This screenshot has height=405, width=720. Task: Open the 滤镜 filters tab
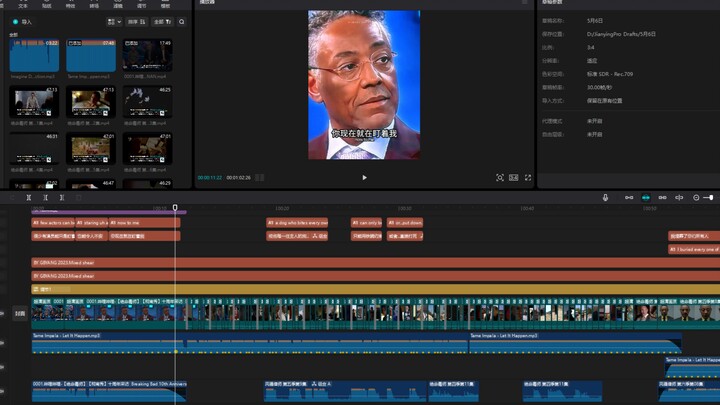(x=118, y=4)
